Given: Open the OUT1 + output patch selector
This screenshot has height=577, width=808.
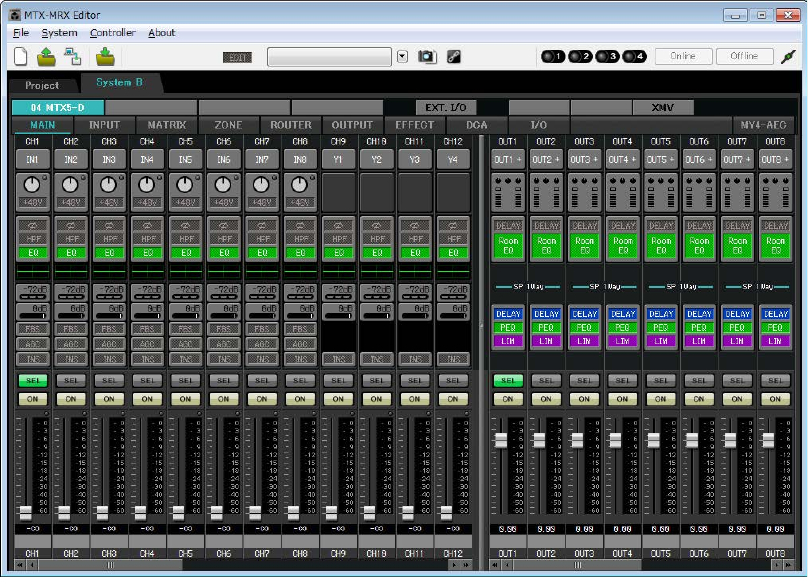Looking at the screenshot, I should point(508,160).
